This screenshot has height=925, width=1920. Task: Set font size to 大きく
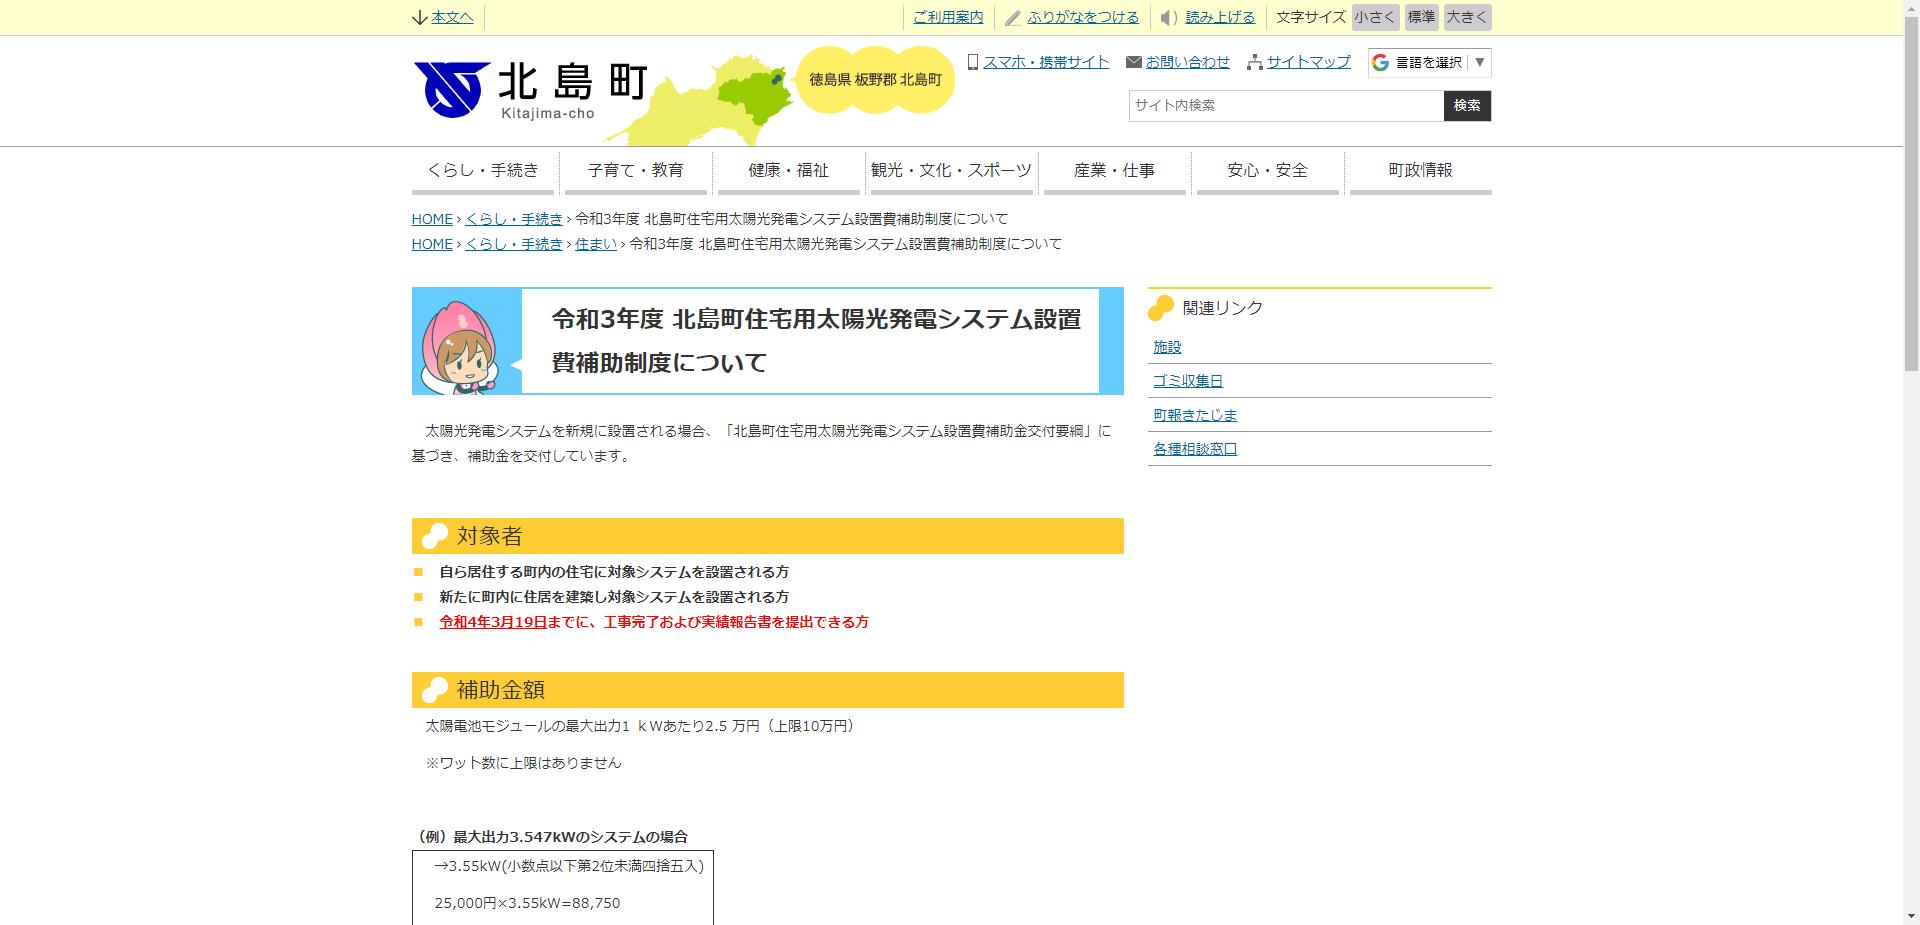[1465, 17]
